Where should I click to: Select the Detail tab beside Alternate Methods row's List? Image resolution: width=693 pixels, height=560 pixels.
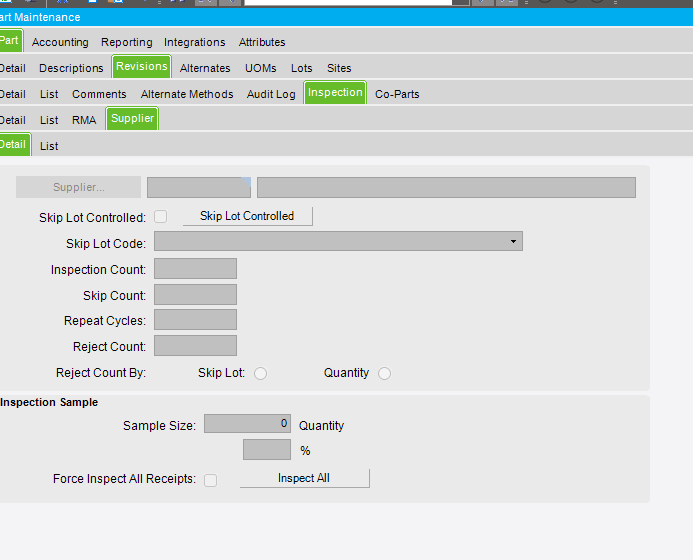[x=12, y=95]
